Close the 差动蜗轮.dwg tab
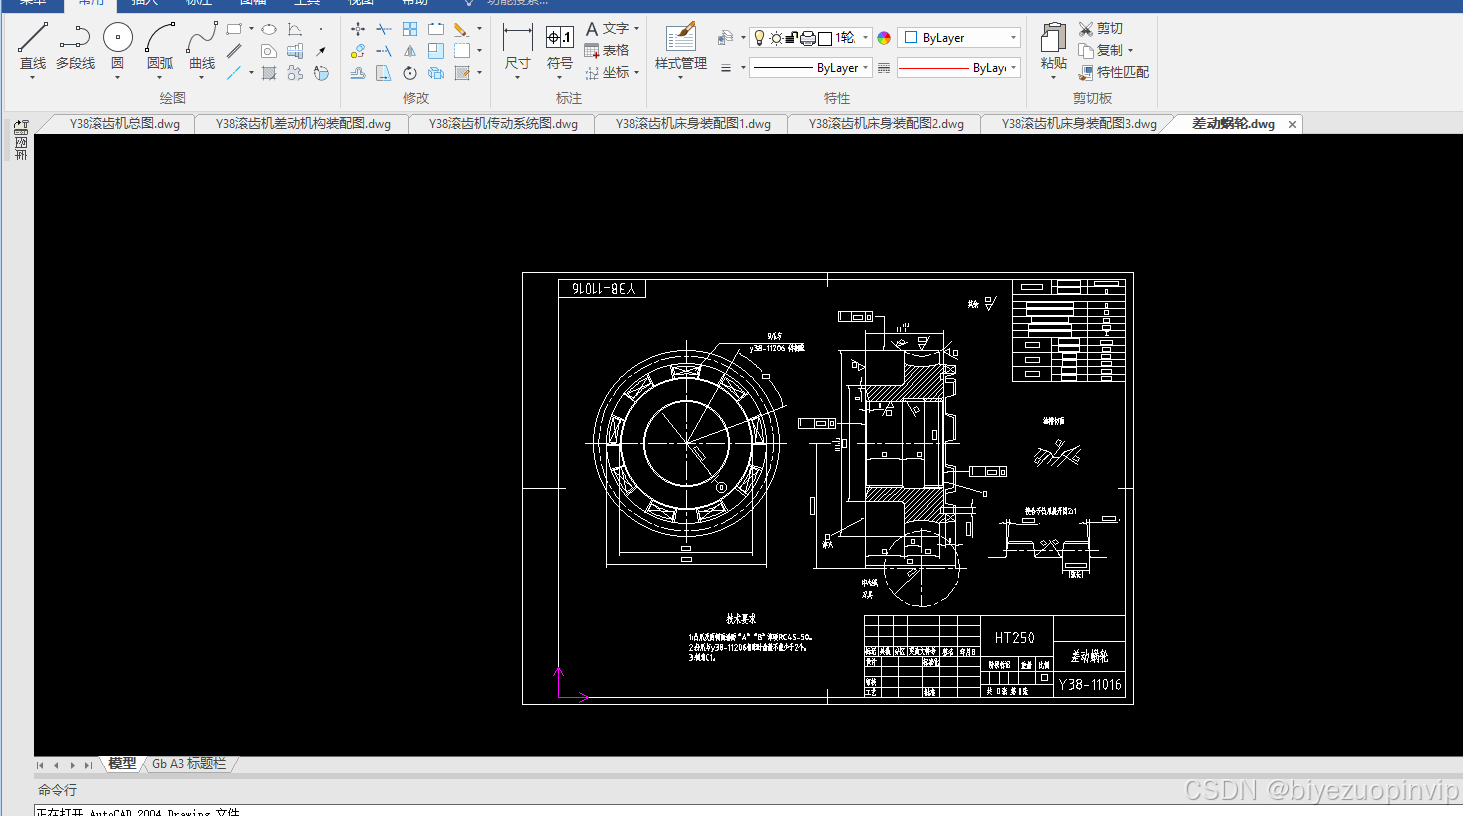Image resolution: width=1463 pixels, height=816 pixels. pos(1292,124)
